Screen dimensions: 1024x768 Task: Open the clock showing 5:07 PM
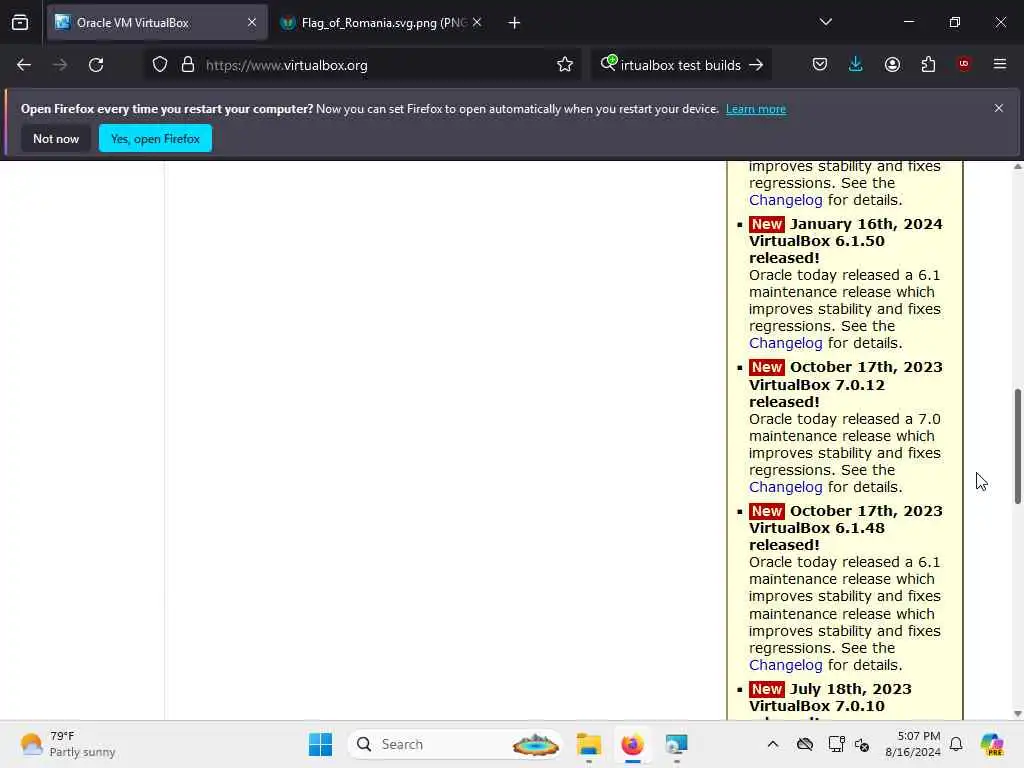click(x=913, y=744)
